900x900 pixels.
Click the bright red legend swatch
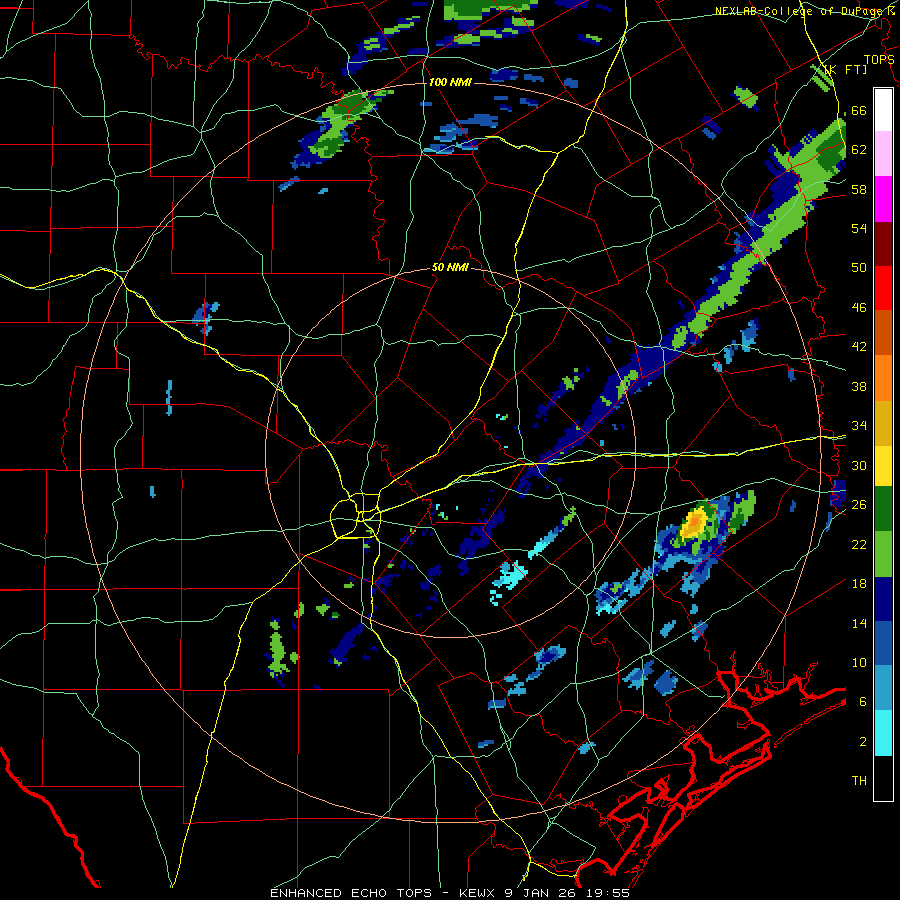click(x=883, y=288)
